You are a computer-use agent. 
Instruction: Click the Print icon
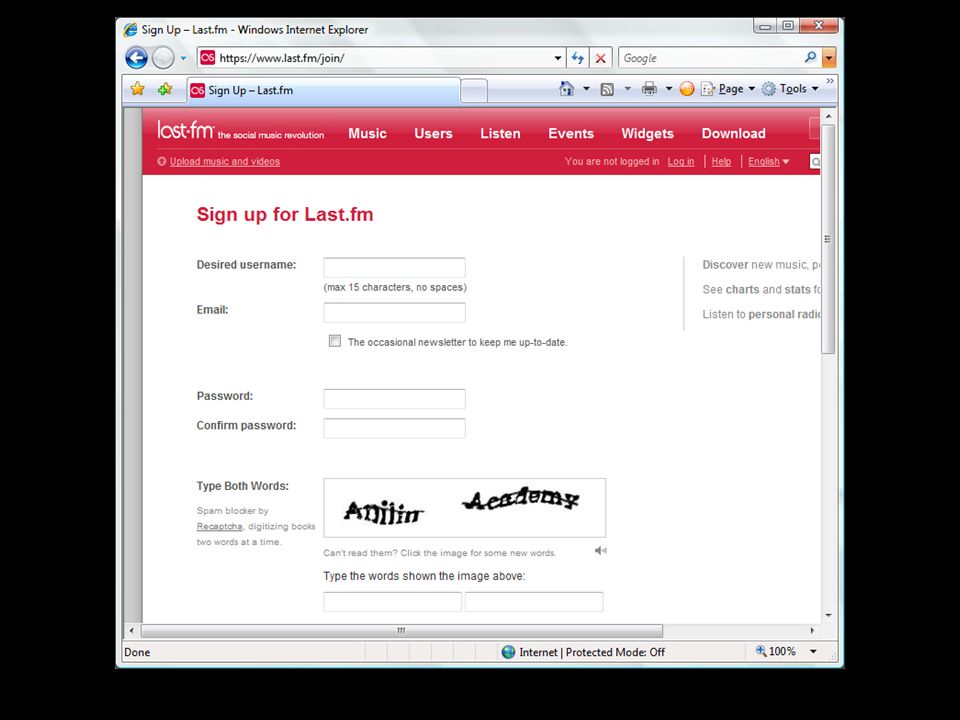(x=649, y=89)
